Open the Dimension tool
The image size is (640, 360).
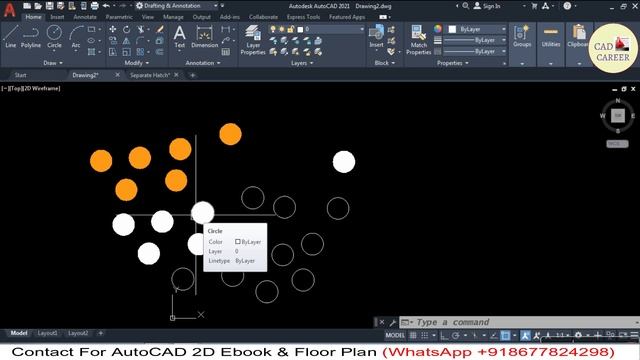pos(204,36)
